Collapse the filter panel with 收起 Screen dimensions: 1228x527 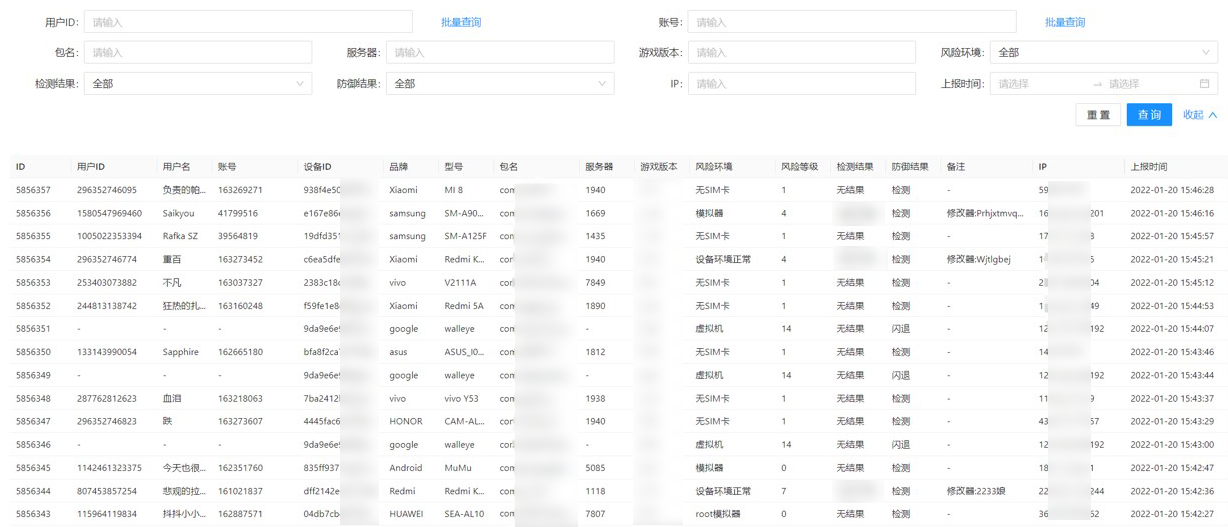[x=1199, y=115]
